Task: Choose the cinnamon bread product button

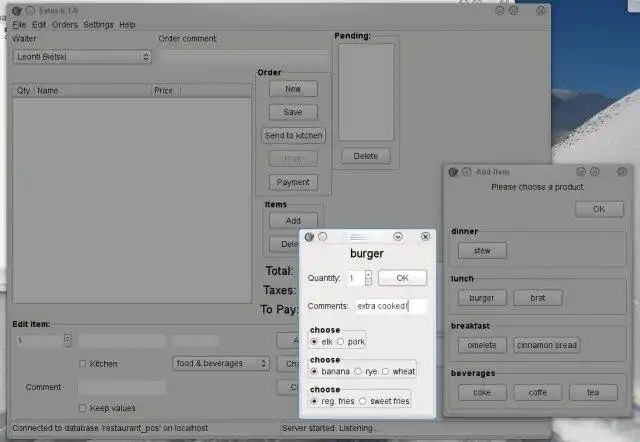Action: click(x=547, y=345)
